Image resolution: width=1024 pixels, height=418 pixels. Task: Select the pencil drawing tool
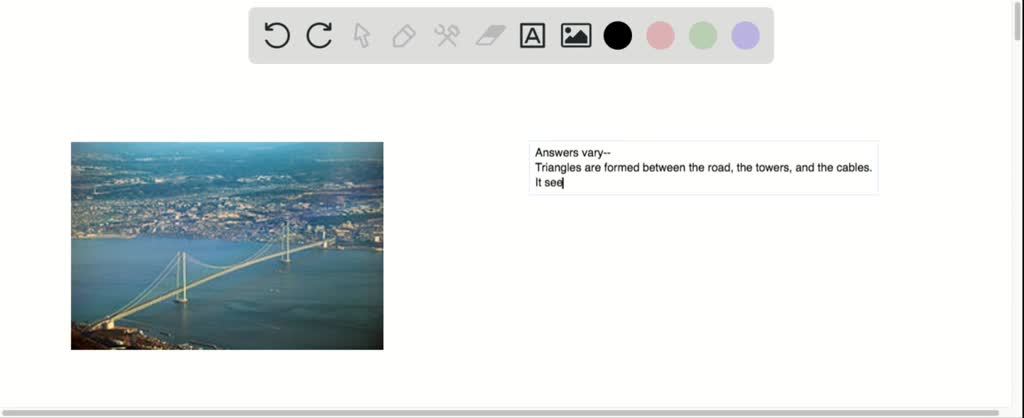[x=404, y=36]
